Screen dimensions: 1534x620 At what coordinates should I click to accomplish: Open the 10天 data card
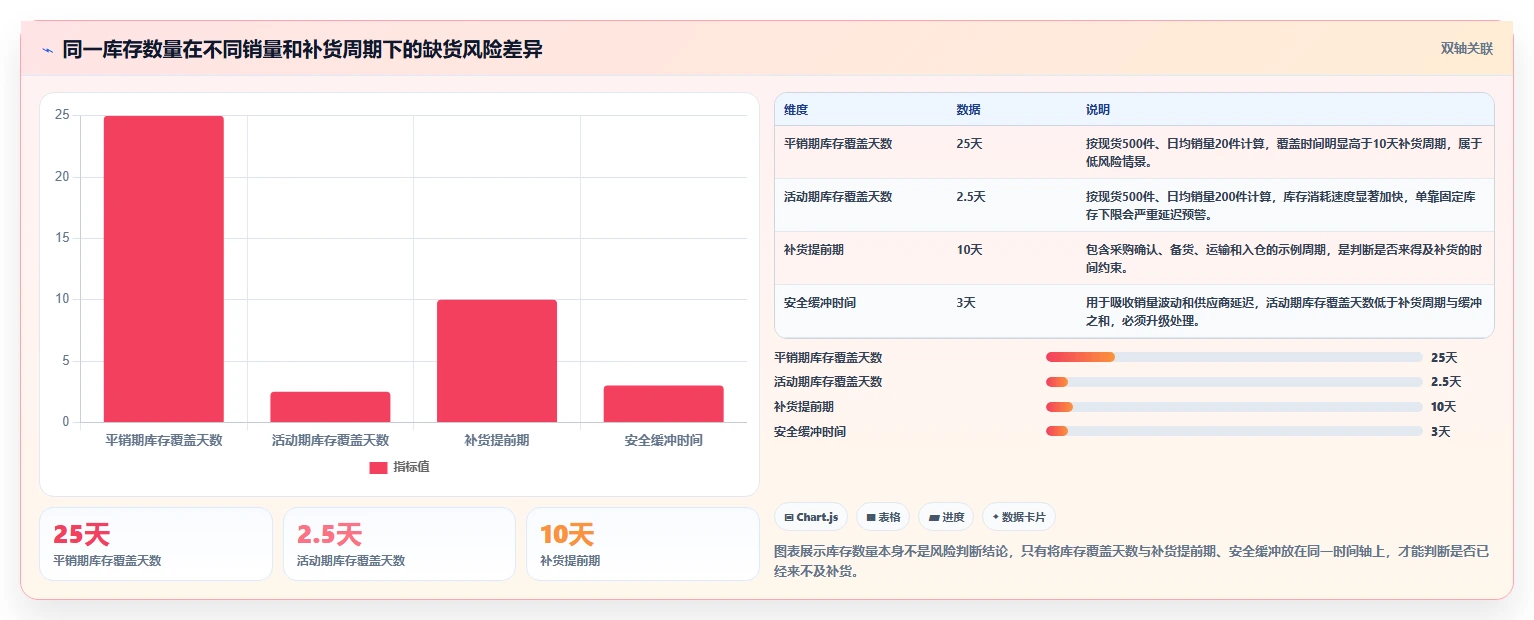(x=643, y=544)
